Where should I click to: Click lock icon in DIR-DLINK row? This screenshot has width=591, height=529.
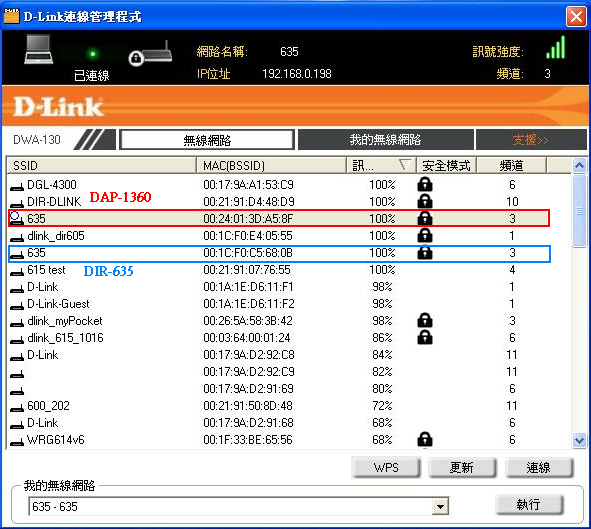tap(425, 201)
